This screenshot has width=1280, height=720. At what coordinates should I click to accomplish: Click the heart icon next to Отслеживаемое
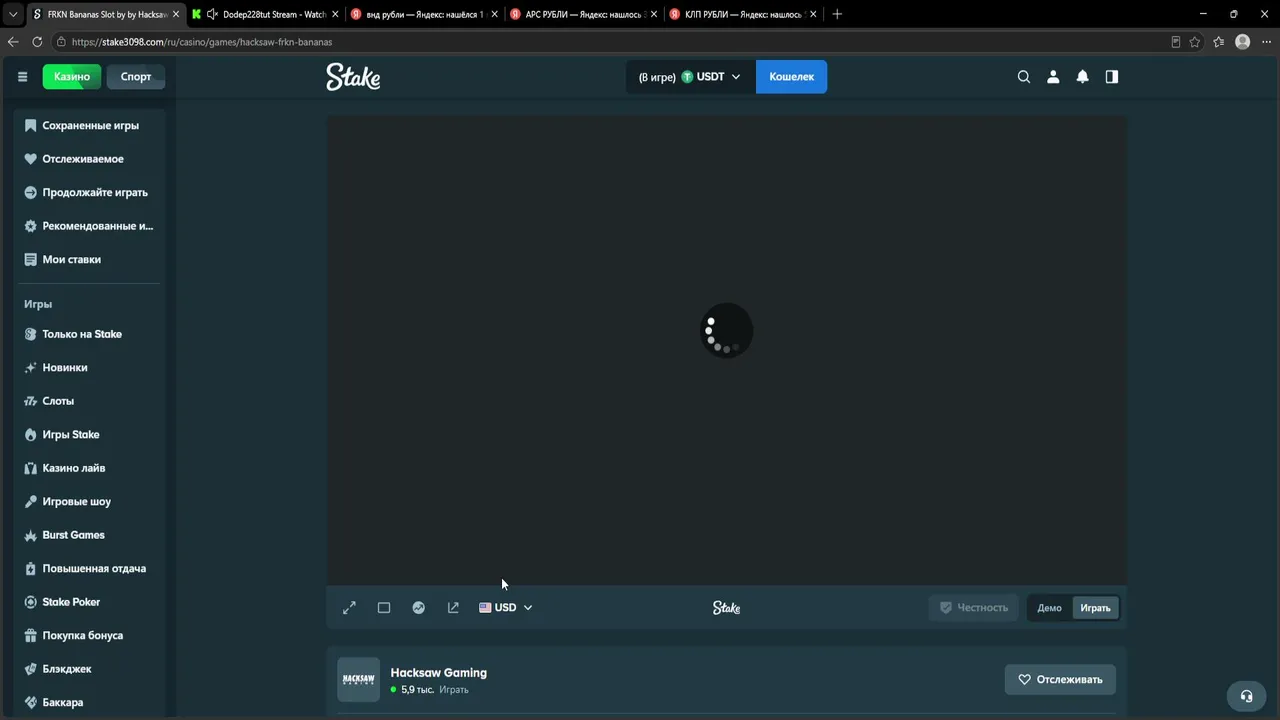30,159
